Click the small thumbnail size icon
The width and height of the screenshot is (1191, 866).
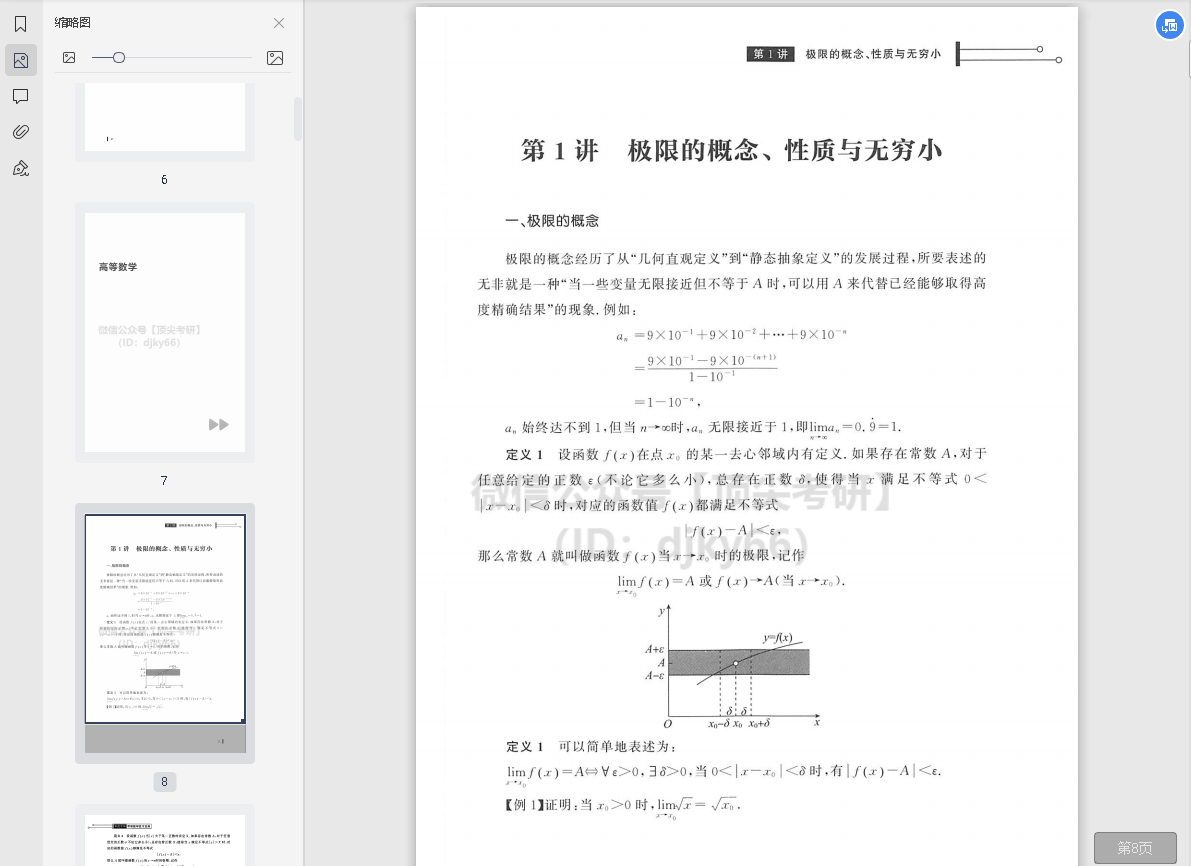coord(69,58)
